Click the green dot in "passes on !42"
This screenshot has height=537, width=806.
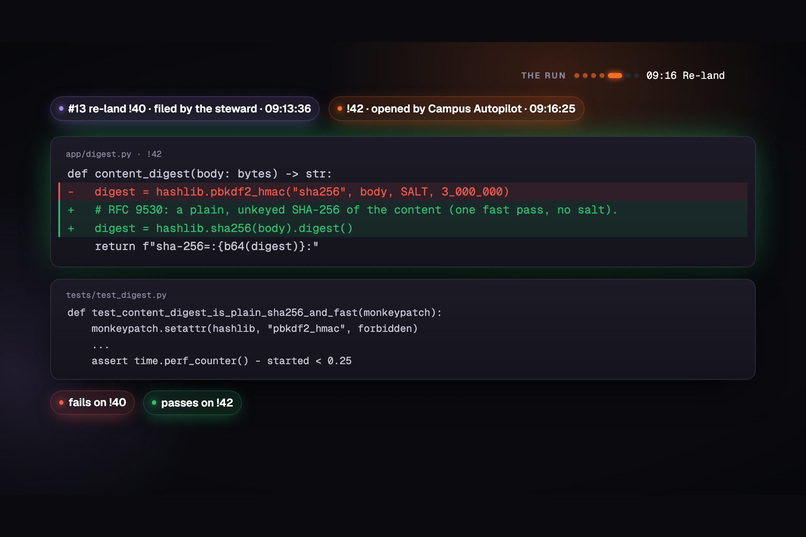click(154, 402)
